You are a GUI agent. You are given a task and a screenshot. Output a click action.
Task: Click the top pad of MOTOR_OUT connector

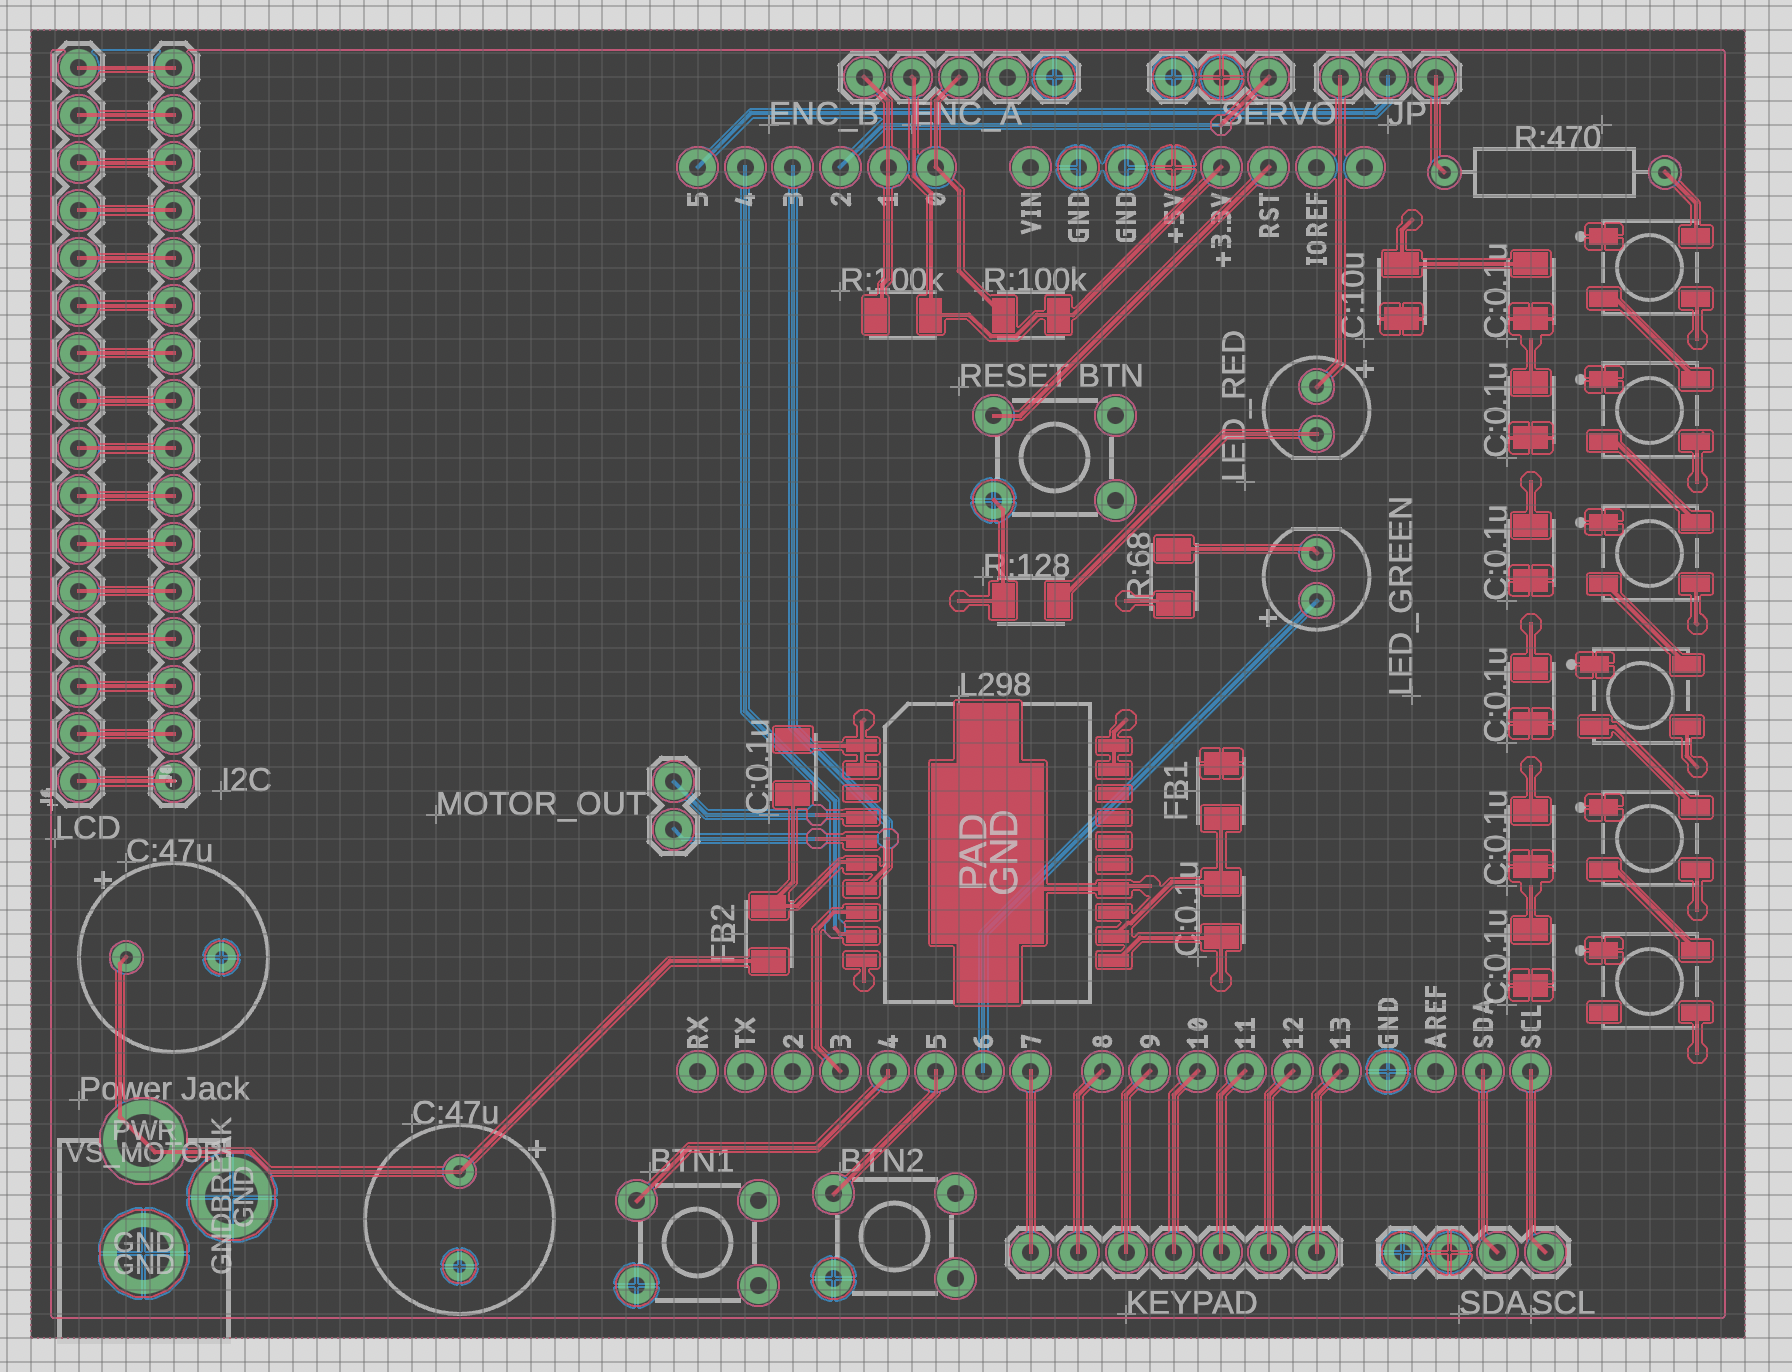click(673, 781)
